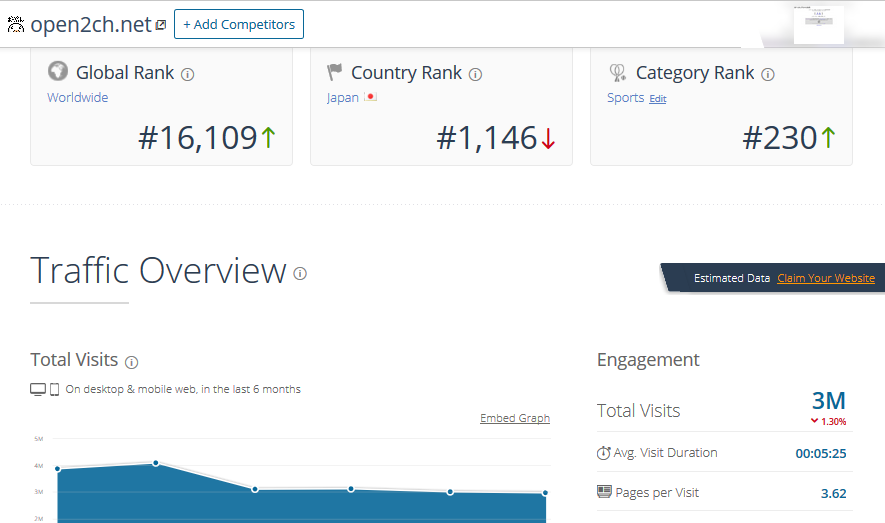Open the Claim Your Website link
Screen dimensions: 885x523
pyautogui.click(x=825, y=278)
